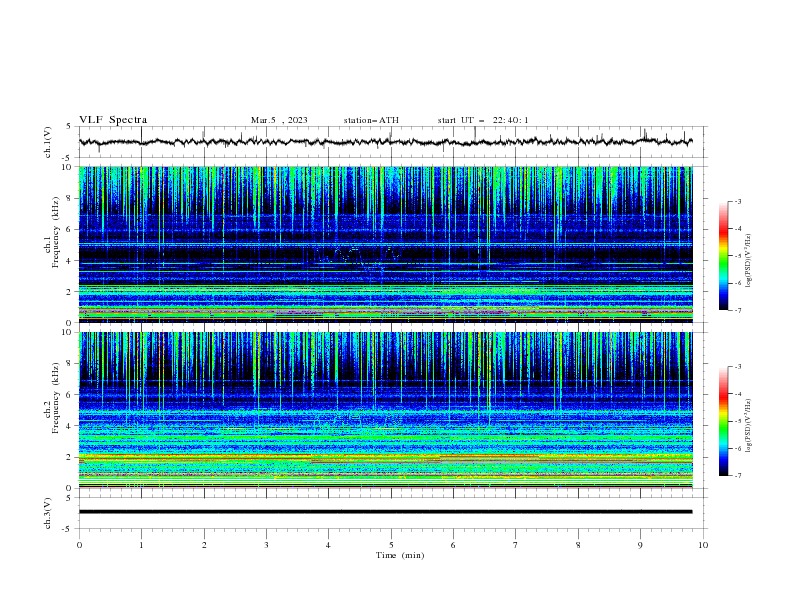Click the ch.1 colorbar "log(PSD)(V²/Hz)" label

tap(749, 261)
